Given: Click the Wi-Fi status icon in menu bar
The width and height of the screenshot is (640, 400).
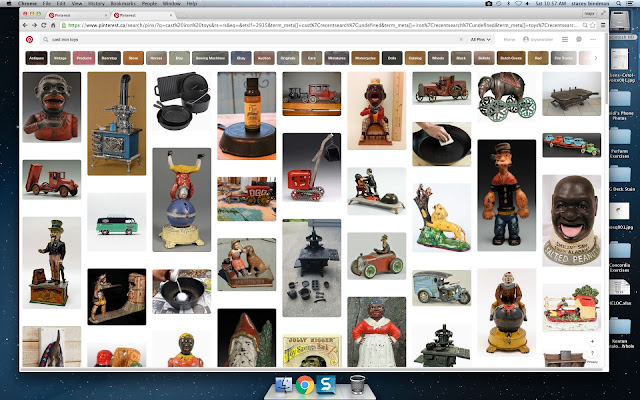Looking at the screenshot, I should (518, 3).
